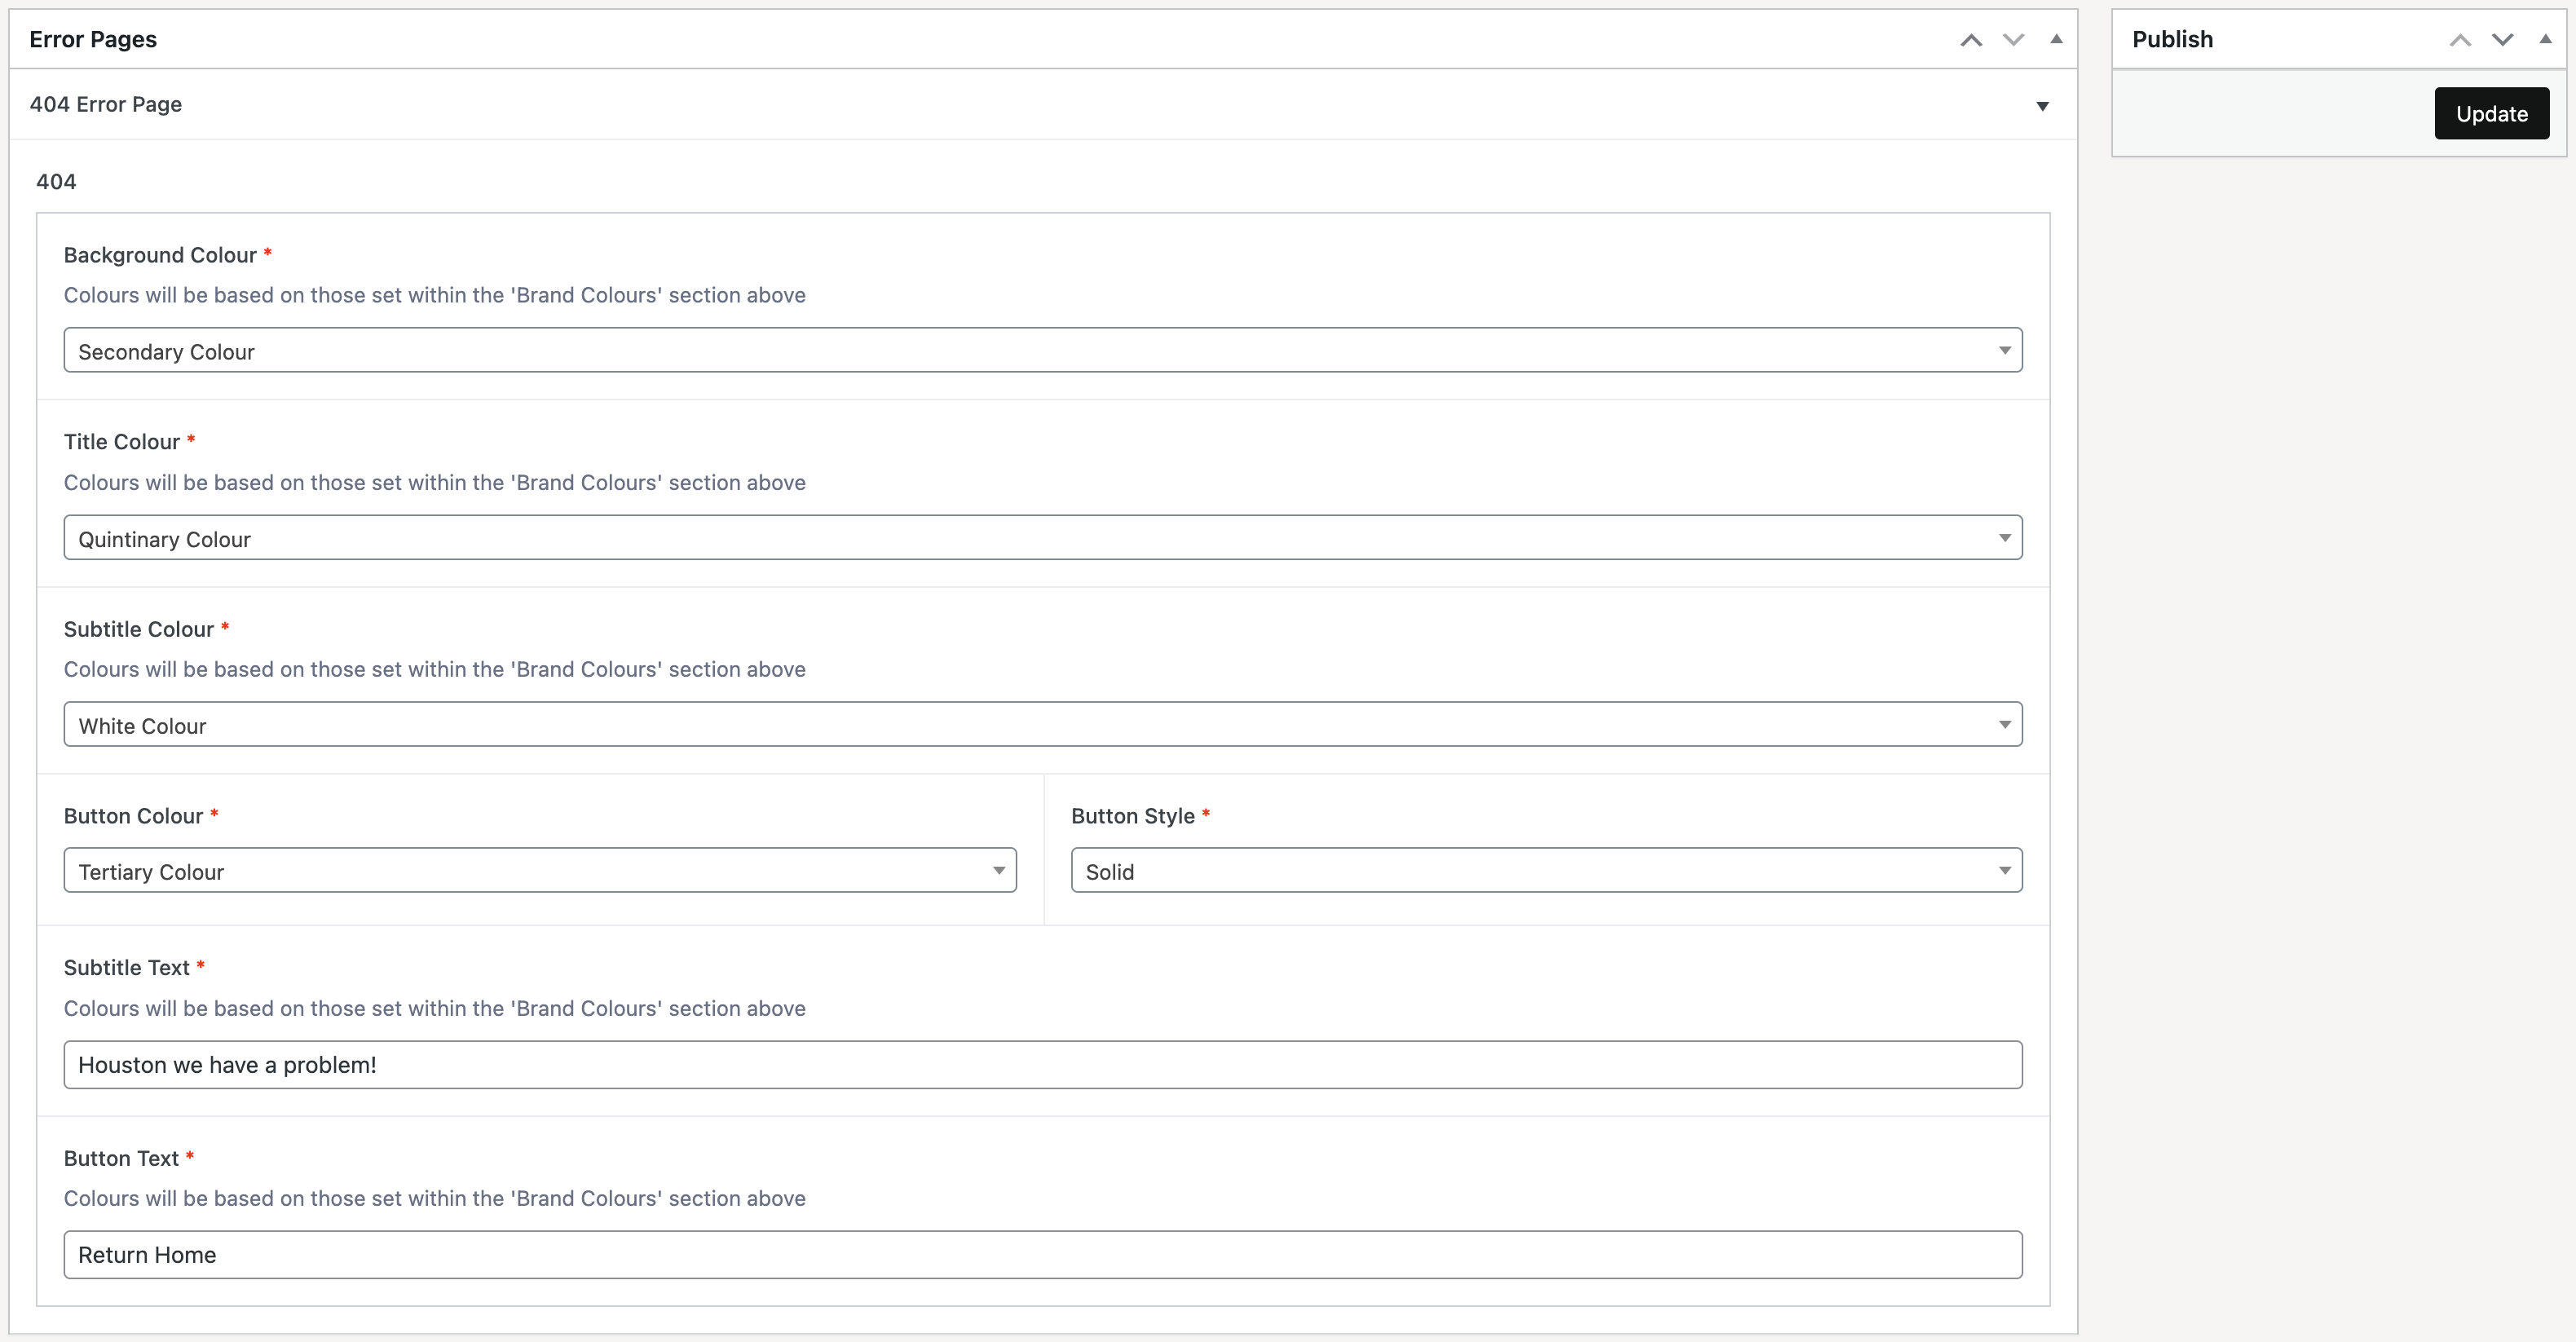
Task: Focus the Subtitle Text input field
Action: pyautogui.click(x=1042, y=1065)
